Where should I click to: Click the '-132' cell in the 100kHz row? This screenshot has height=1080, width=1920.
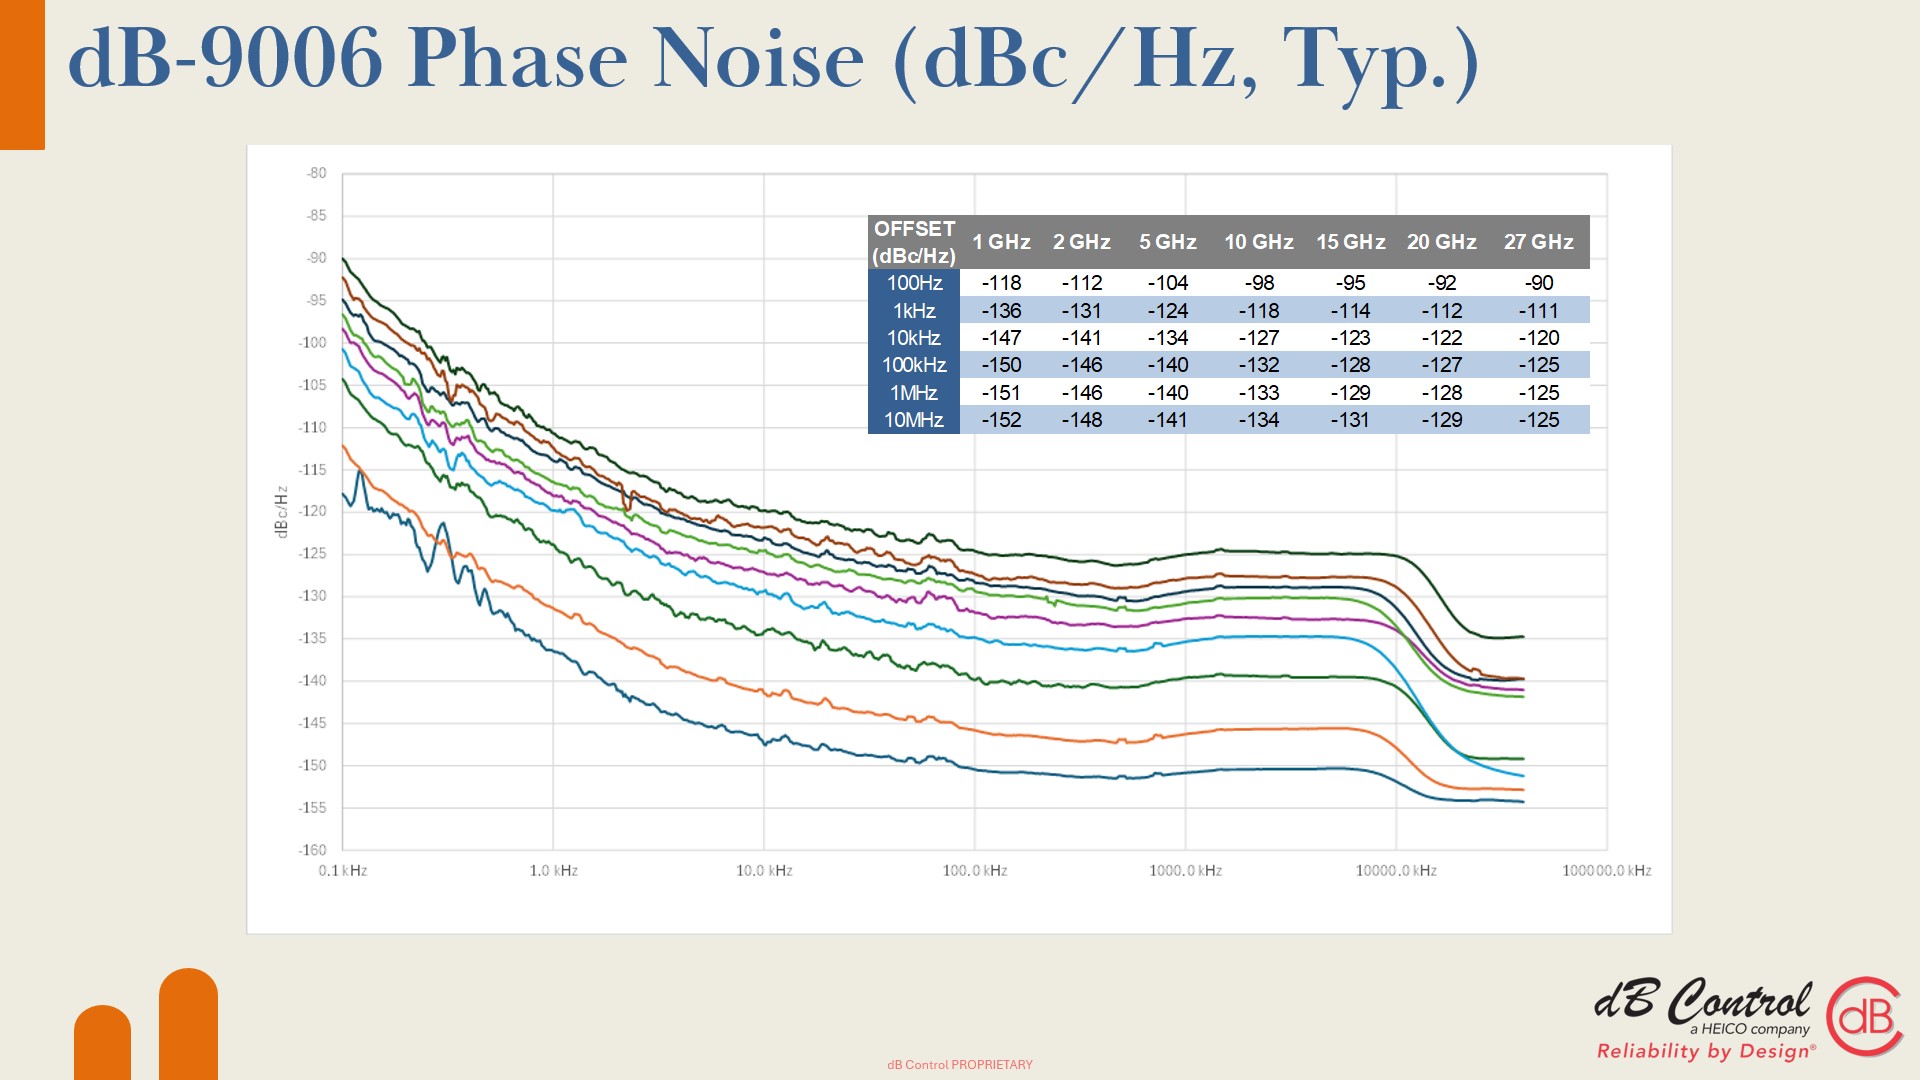click(1259, 365)
